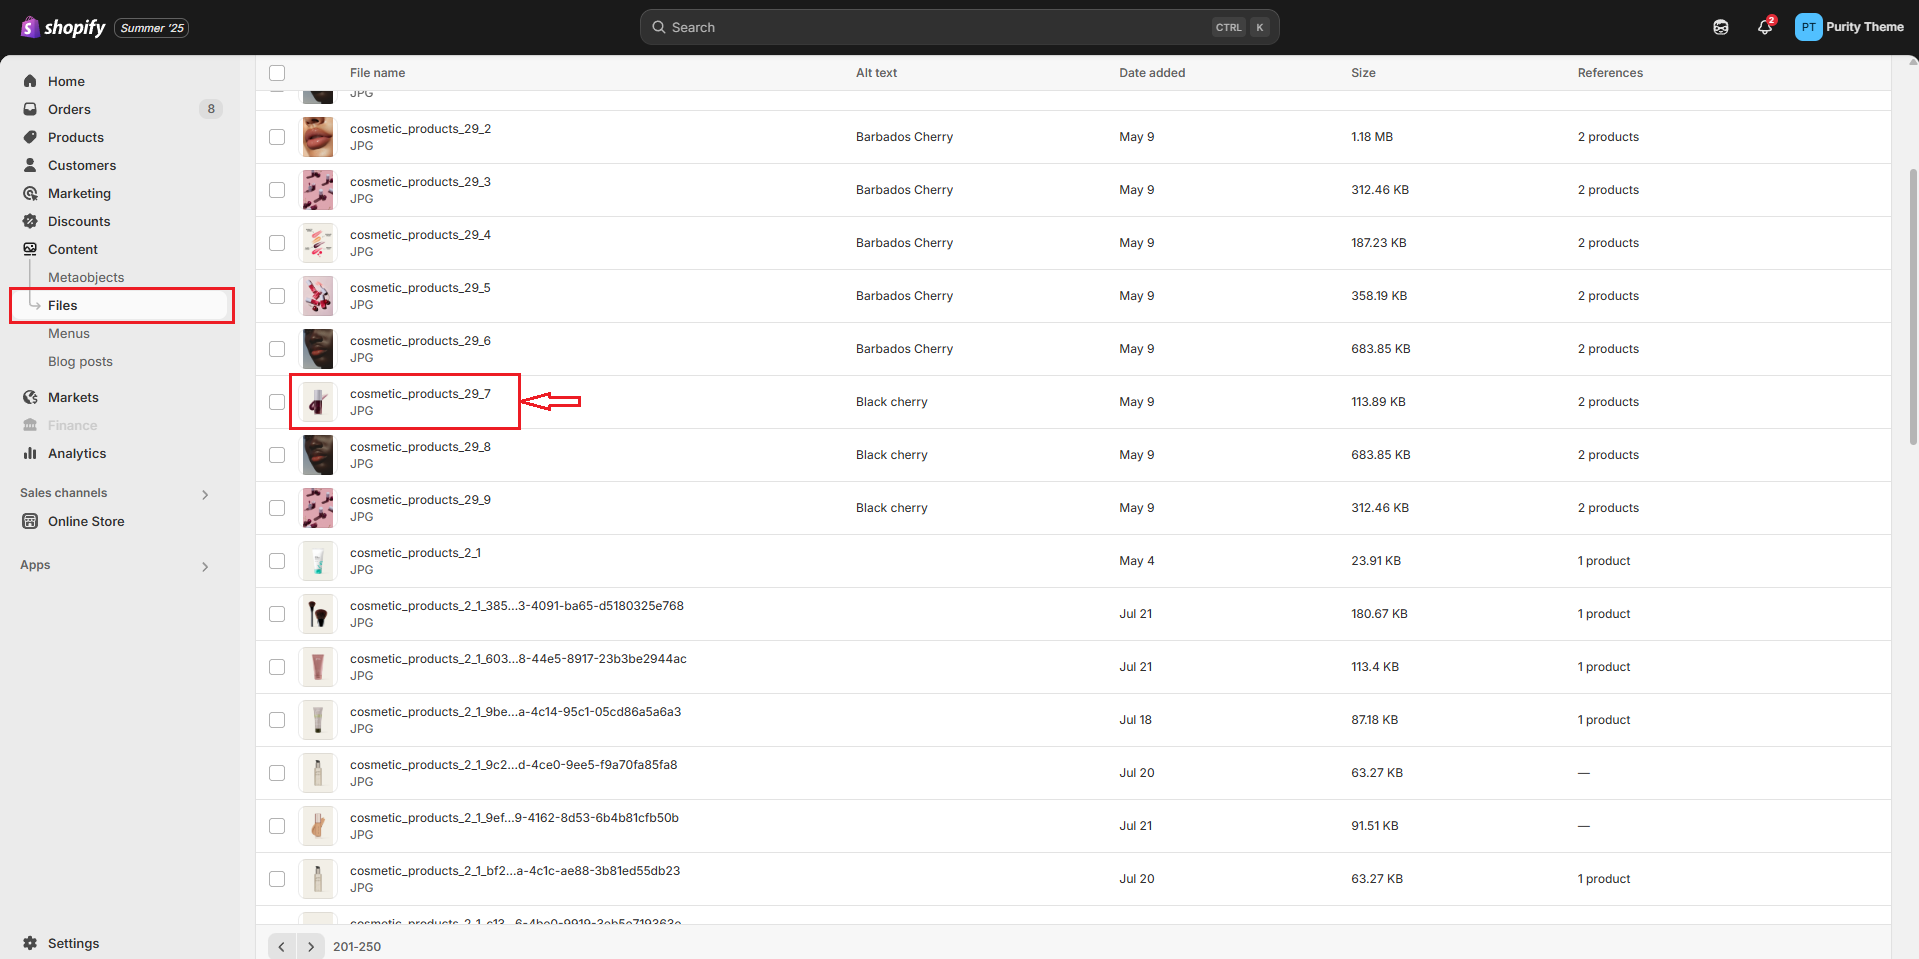Click the Customers person icon
The image size is (1919, 959).
tap(30, 165)
